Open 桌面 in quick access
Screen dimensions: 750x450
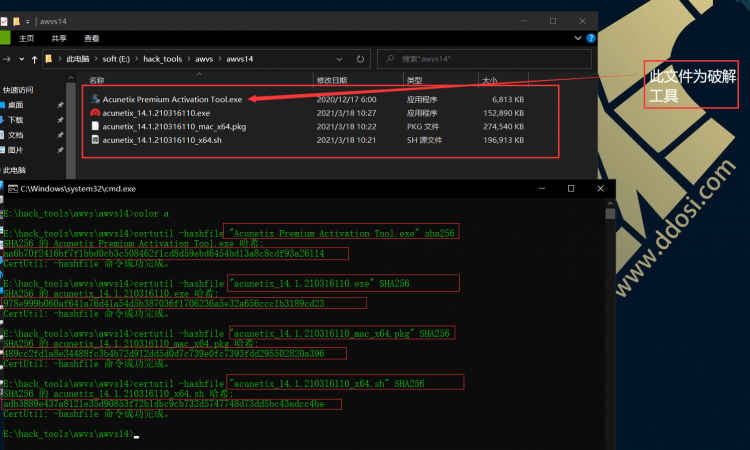coord(16,105)
